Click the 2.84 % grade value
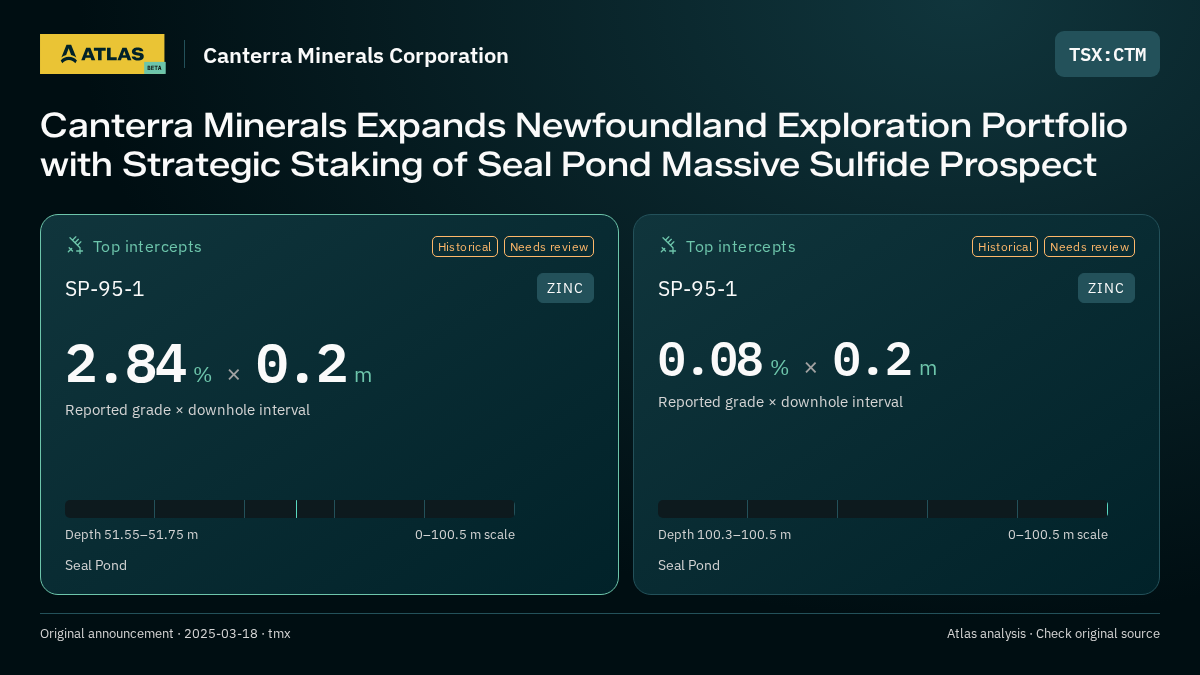1200x675 pixels. pos(139,366)
